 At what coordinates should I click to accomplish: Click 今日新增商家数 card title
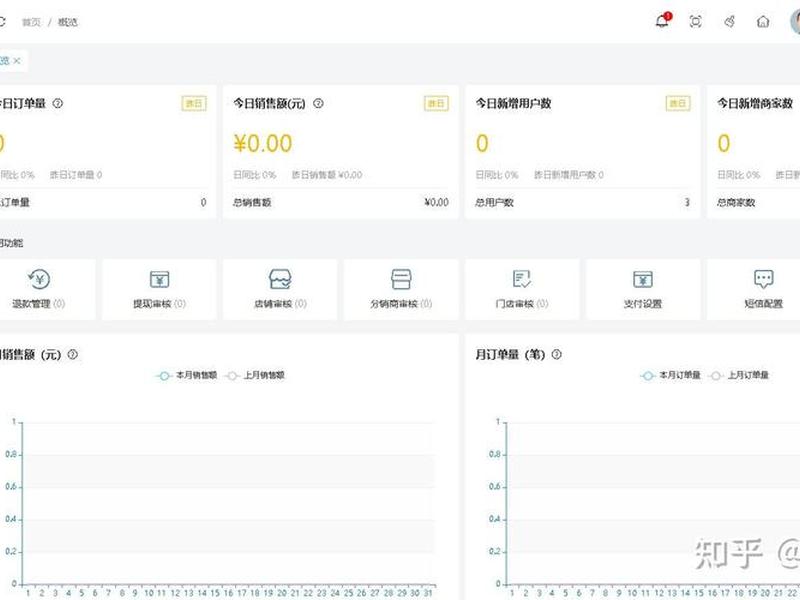[755, 104]
